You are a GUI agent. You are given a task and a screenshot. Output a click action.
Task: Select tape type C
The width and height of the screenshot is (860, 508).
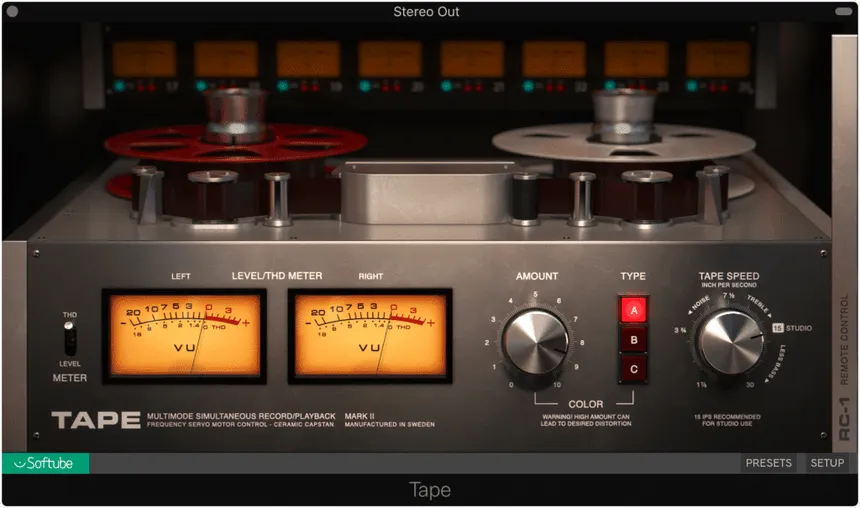(633, 369)
